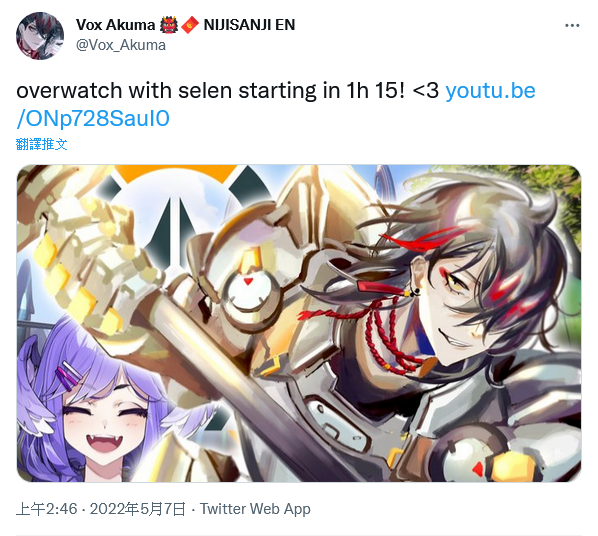This screenshot has width=598, height=536.
Task: Open the youtu.be stream link
Action: point(490,91)
